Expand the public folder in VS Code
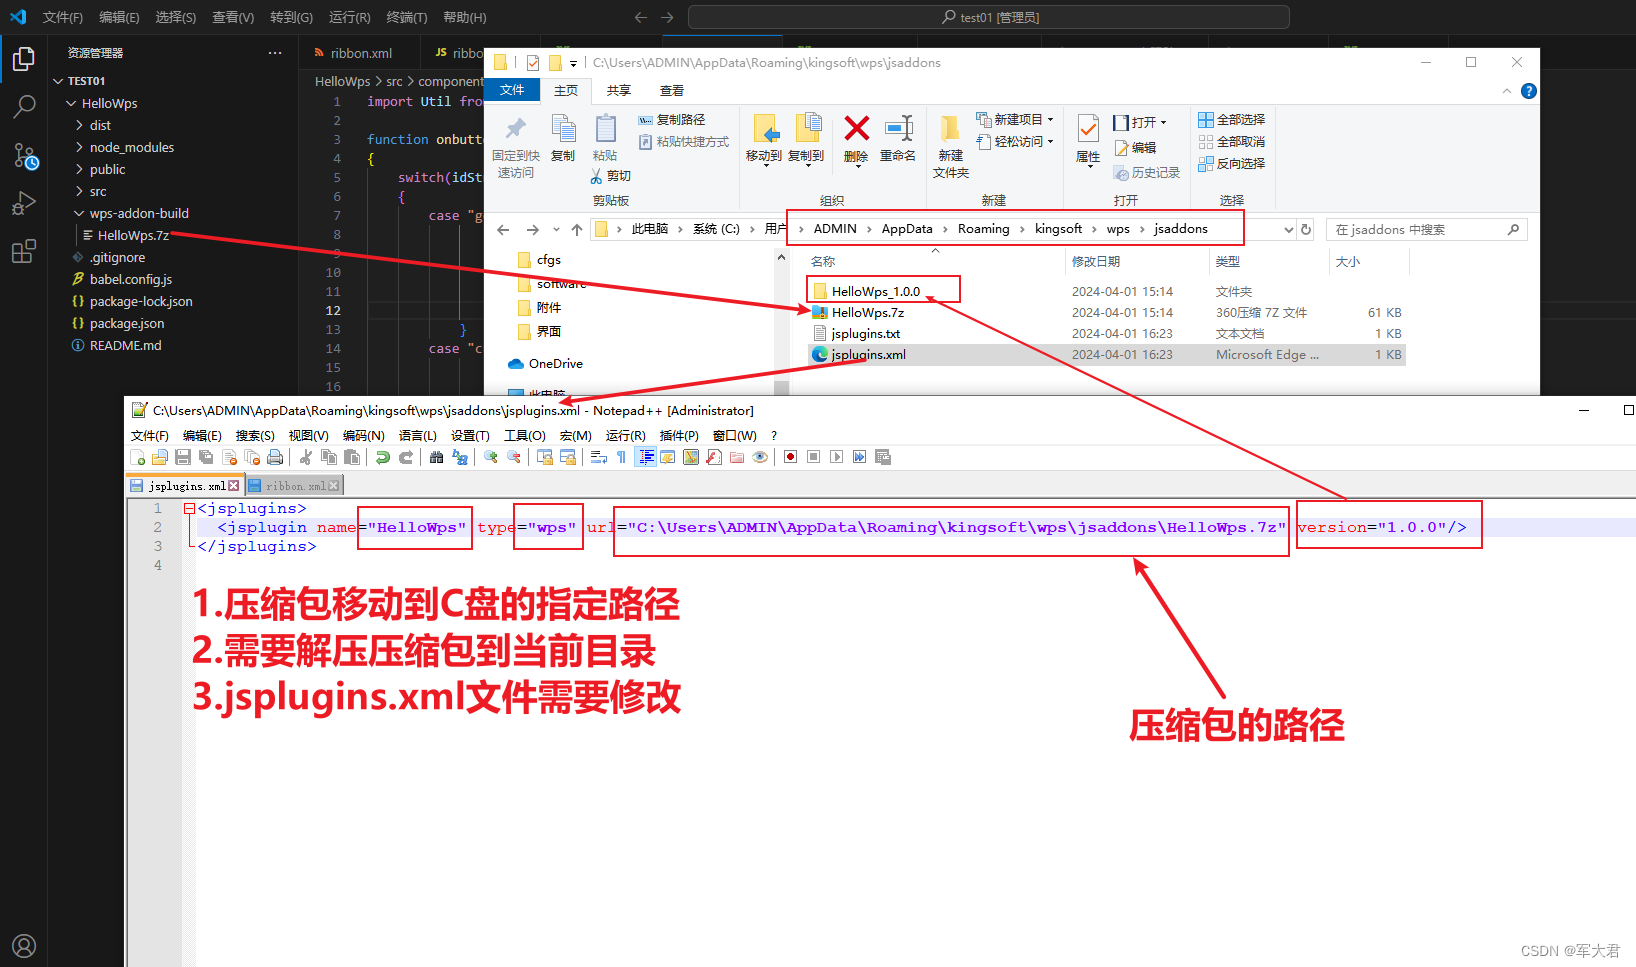Screen dimensions: 1636x967 click(x=79, y=169)
